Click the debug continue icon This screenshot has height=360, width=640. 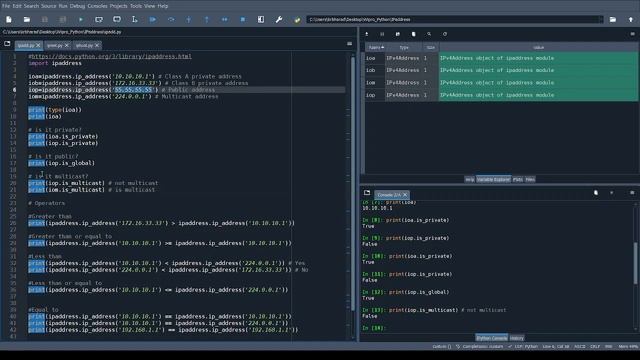(224, 20)
